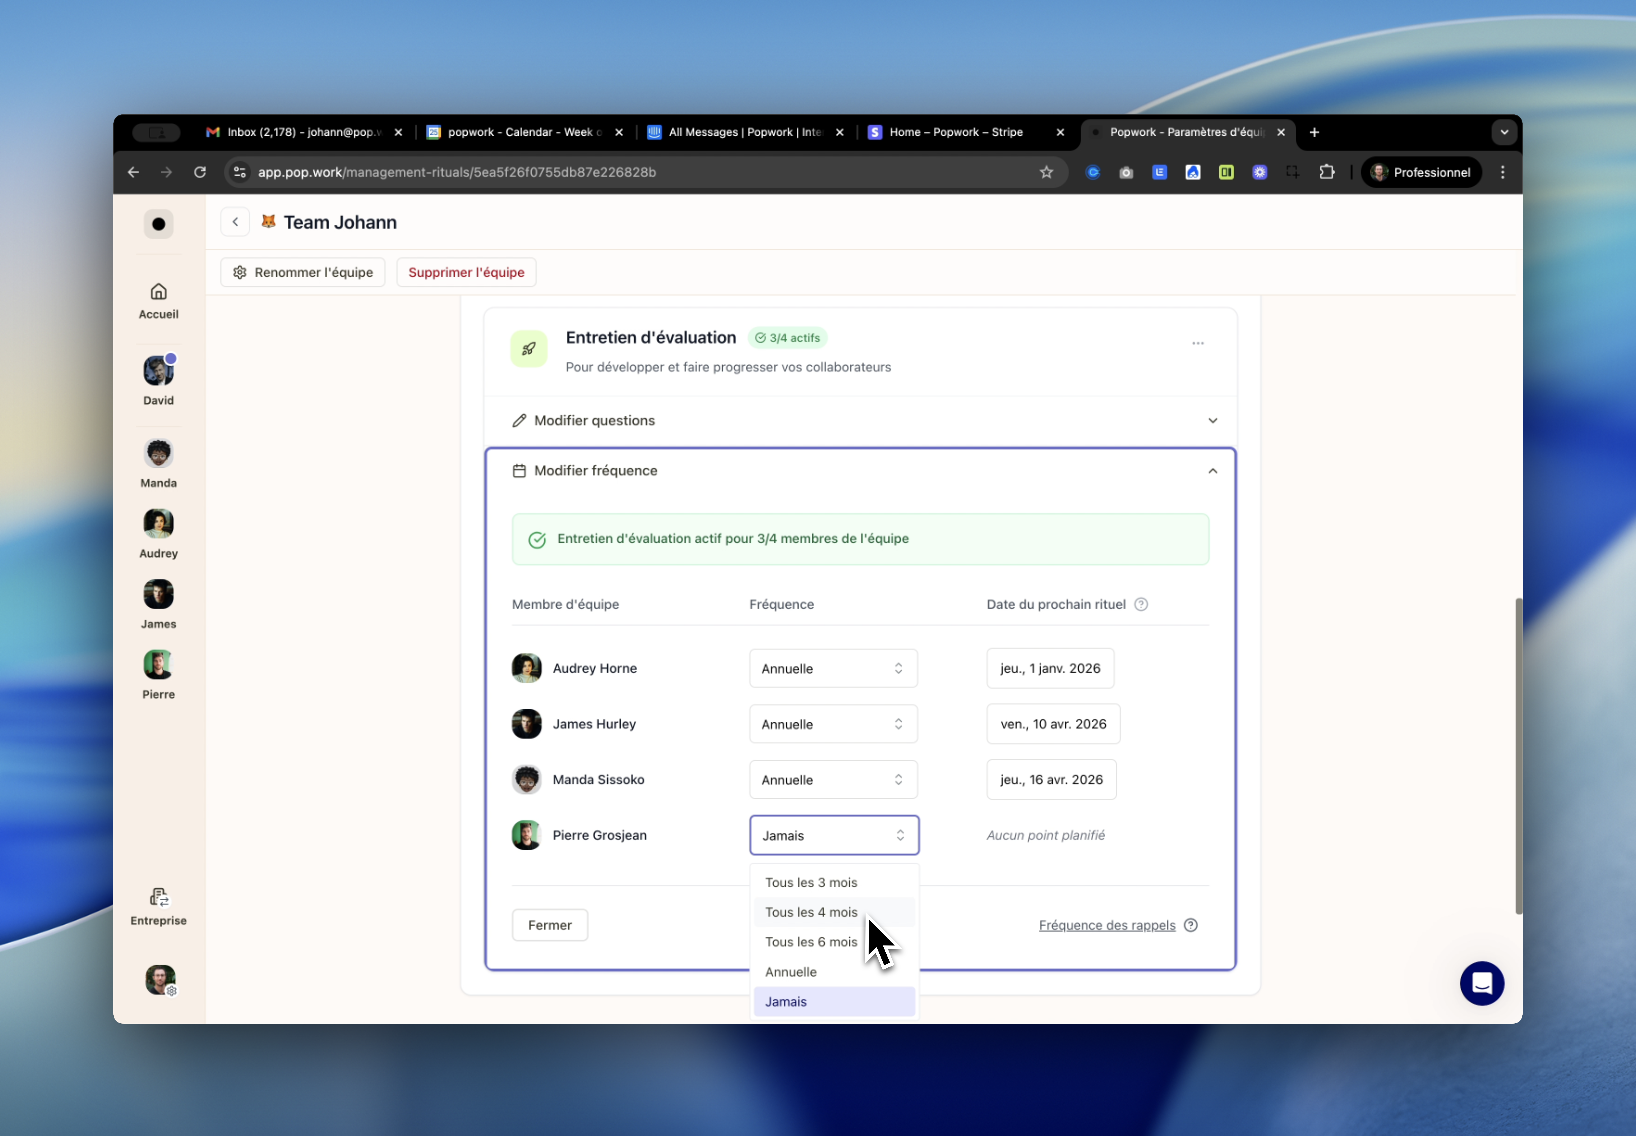The width and height of the screenshot is (1636, 1136).
Task: Click the browser back arrow
Action: coord(133,172)
